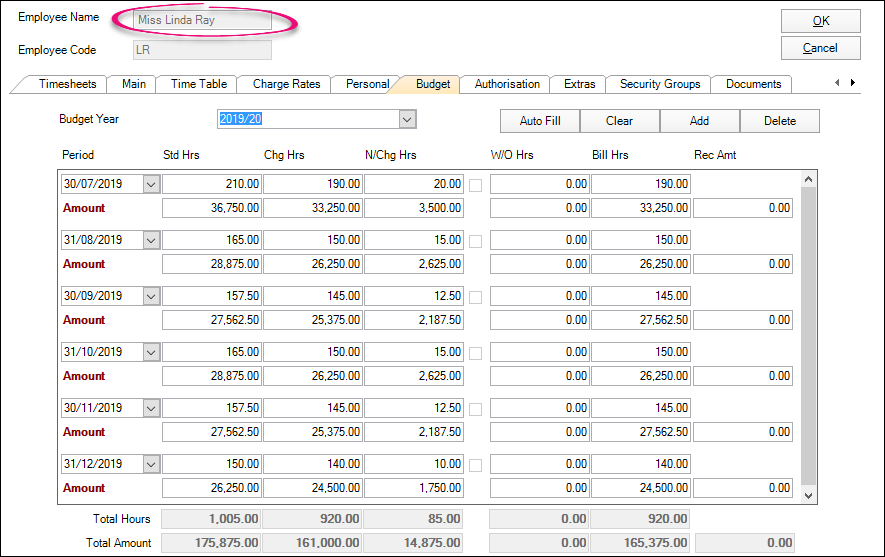The width and height of the screenshot is (885, 557).
Task: Delete the selected budget period
Action: (780, 121)
